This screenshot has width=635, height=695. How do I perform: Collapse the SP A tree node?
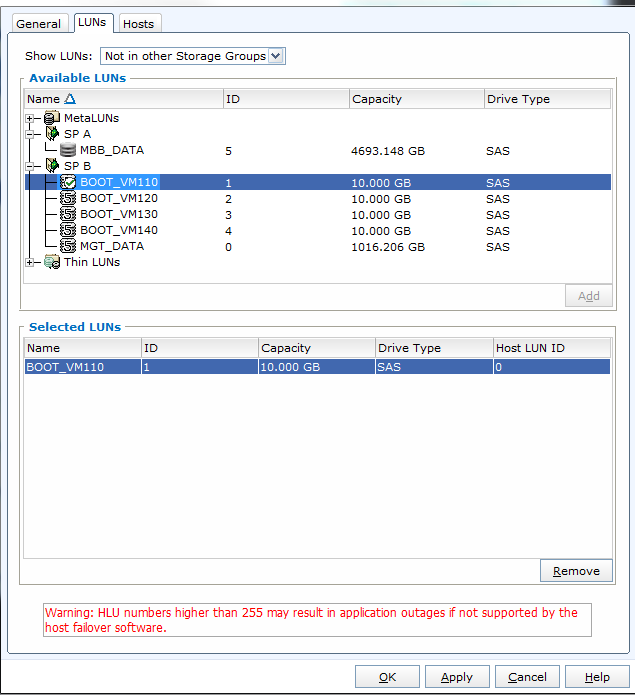(x=29, y=134)
